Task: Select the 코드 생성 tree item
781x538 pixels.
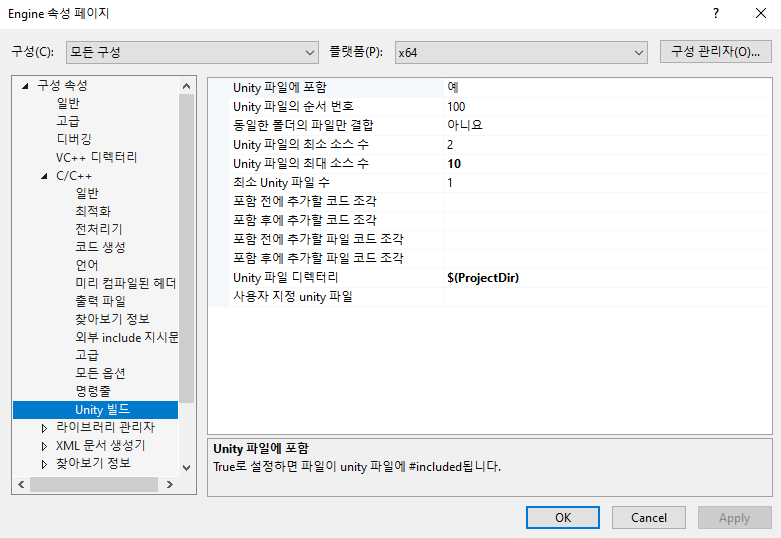Action: (x=100, y=247)
